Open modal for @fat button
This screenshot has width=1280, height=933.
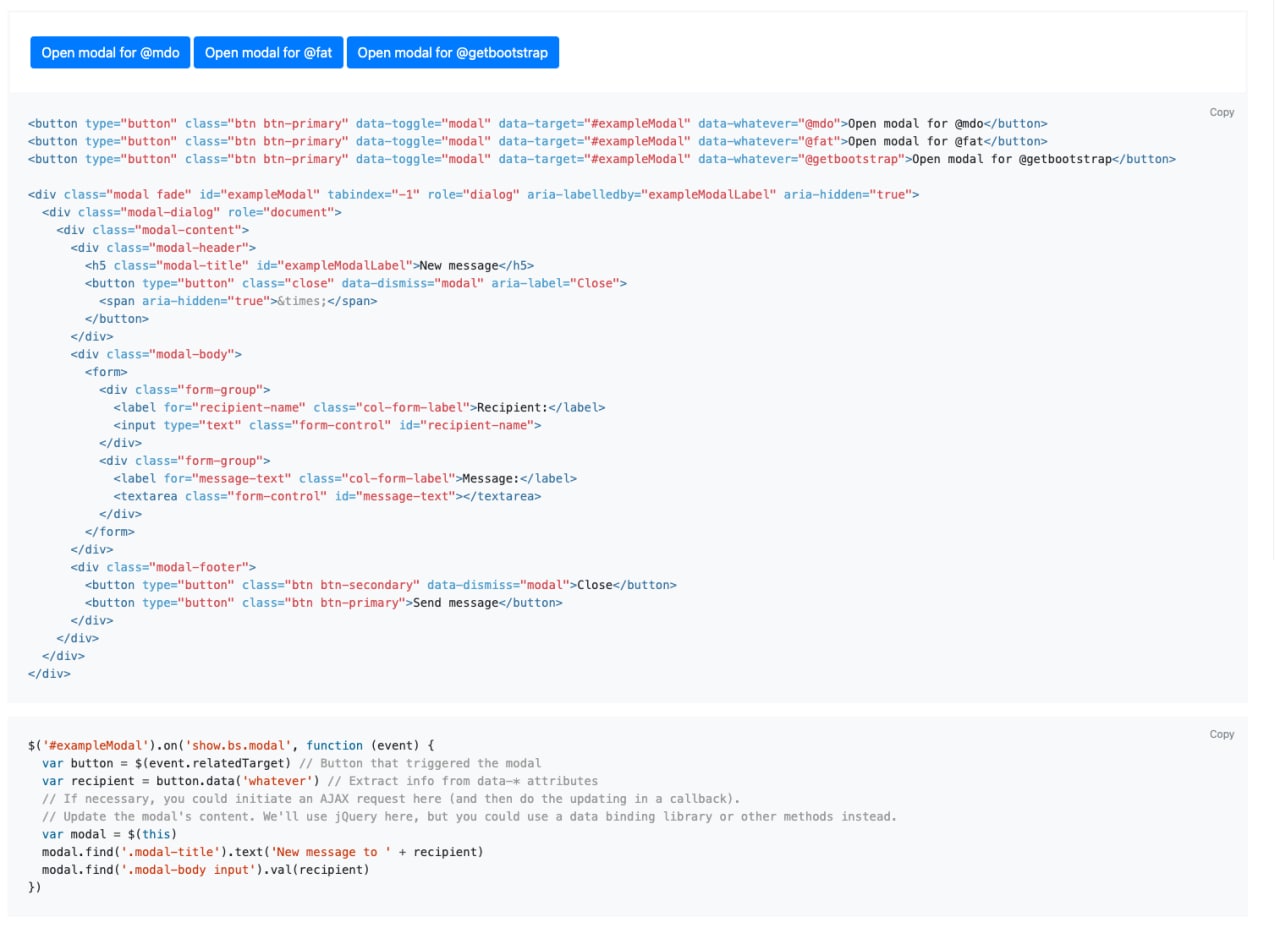[x=268, y=53]
